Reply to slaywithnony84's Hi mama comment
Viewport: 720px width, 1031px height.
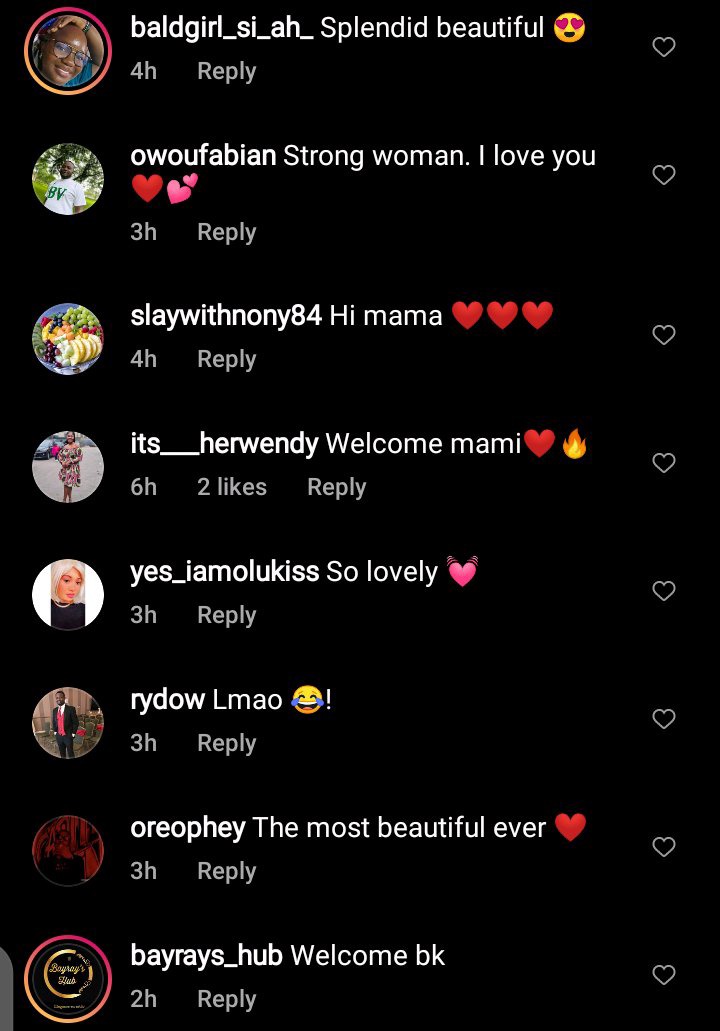[x=226, y=360]
